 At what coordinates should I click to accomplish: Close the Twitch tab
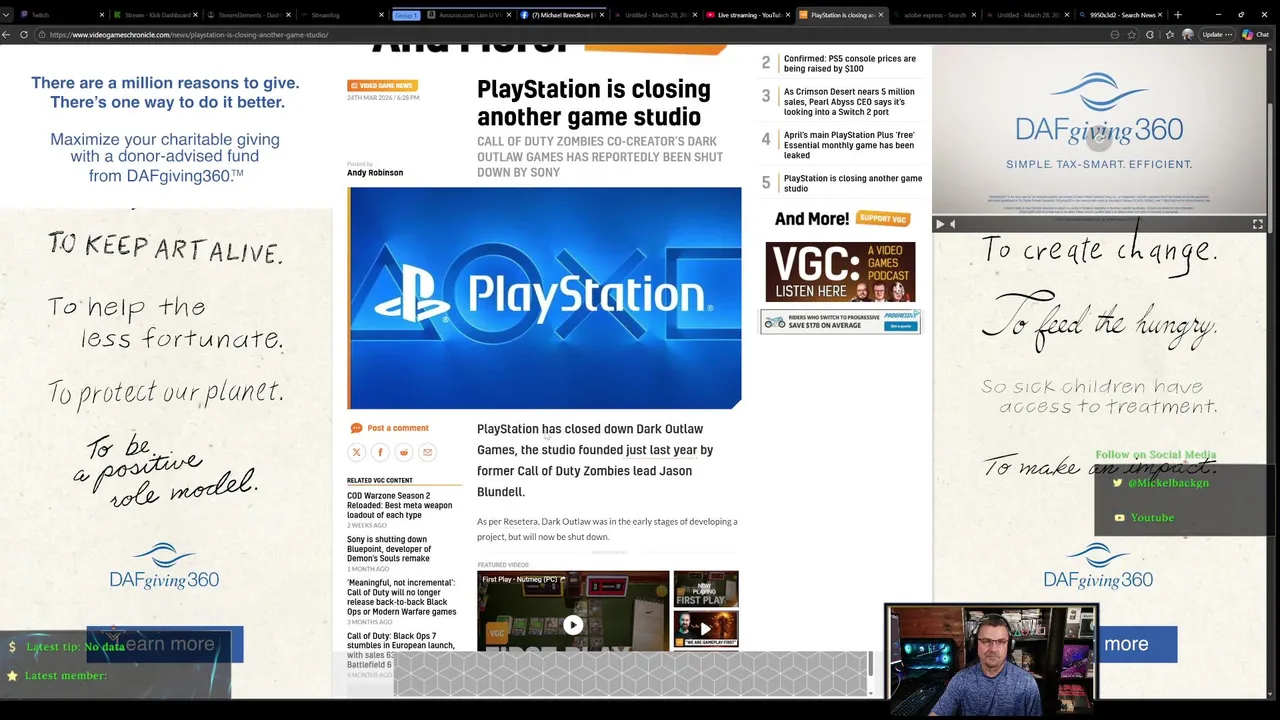pos(102,15)
